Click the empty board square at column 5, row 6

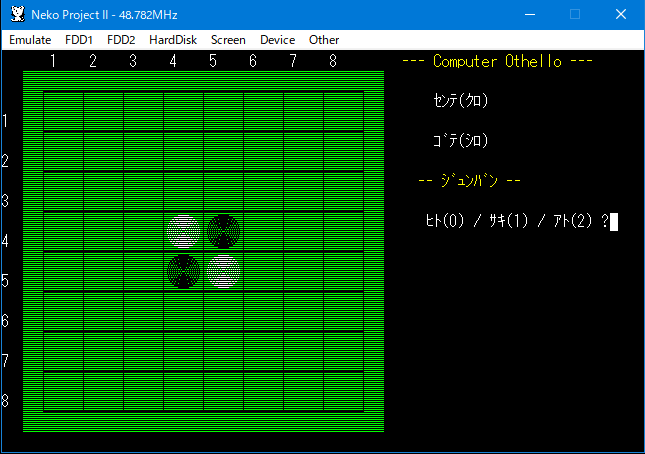[x=223, y=311]
